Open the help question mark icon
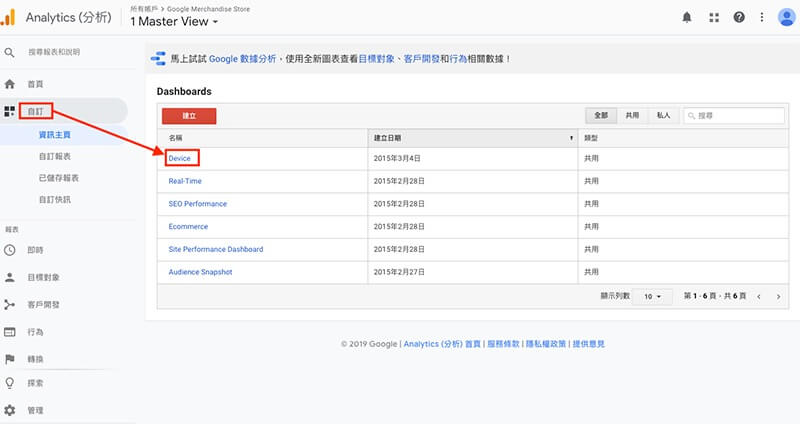 point(739,17)
